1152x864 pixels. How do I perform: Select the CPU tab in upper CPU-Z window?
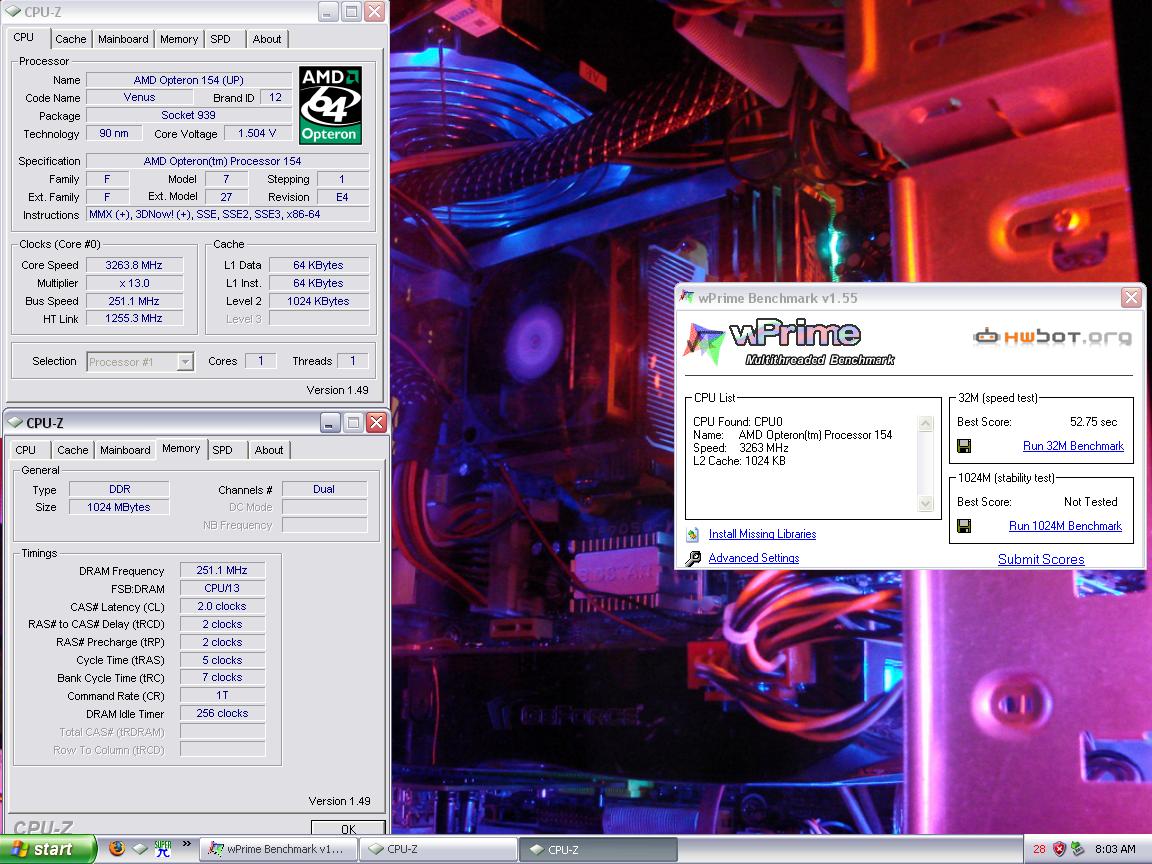24,37
